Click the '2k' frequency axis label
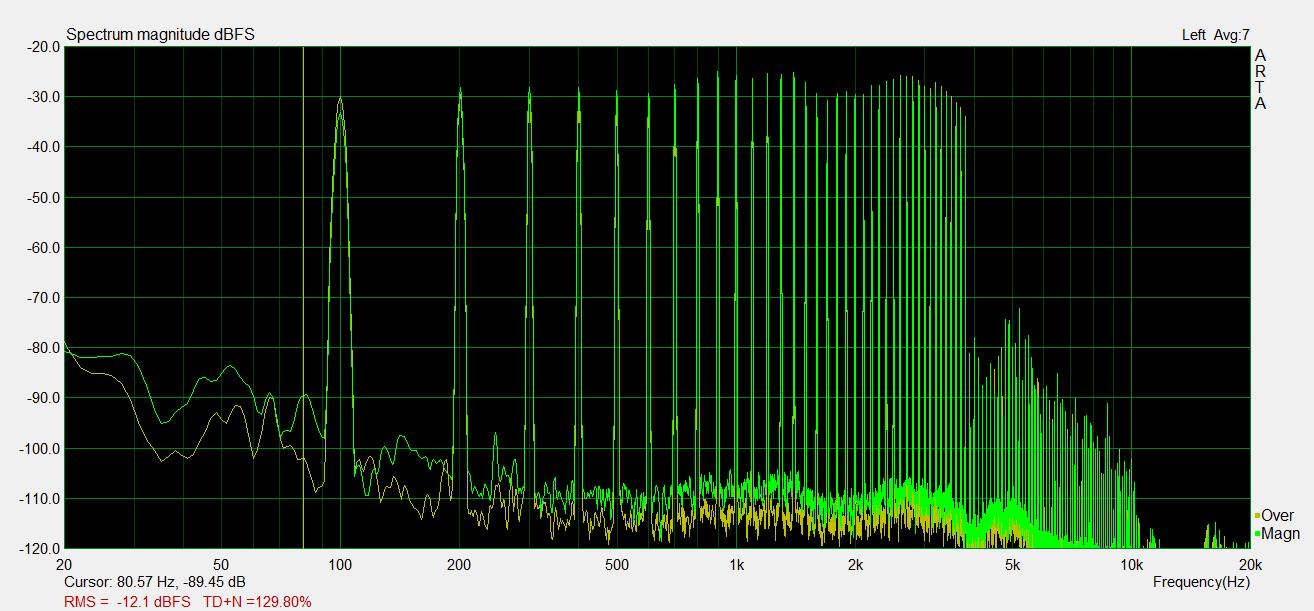1314x611 pixels. click(x=855, y=564)
